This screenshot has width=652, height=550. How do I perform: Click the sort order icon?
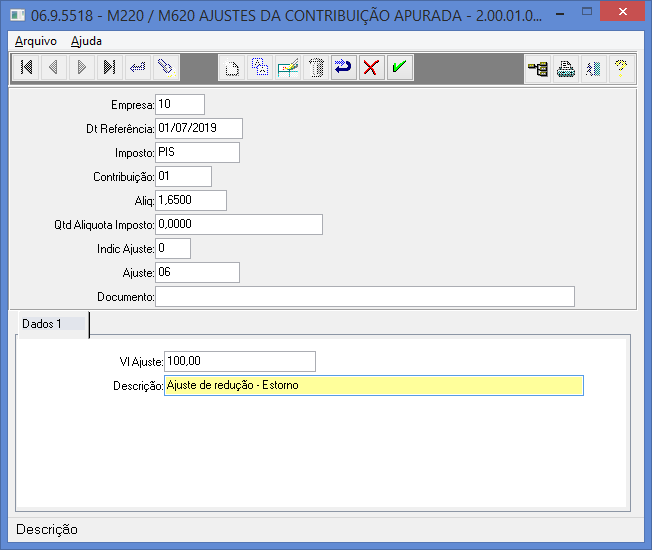593,68
